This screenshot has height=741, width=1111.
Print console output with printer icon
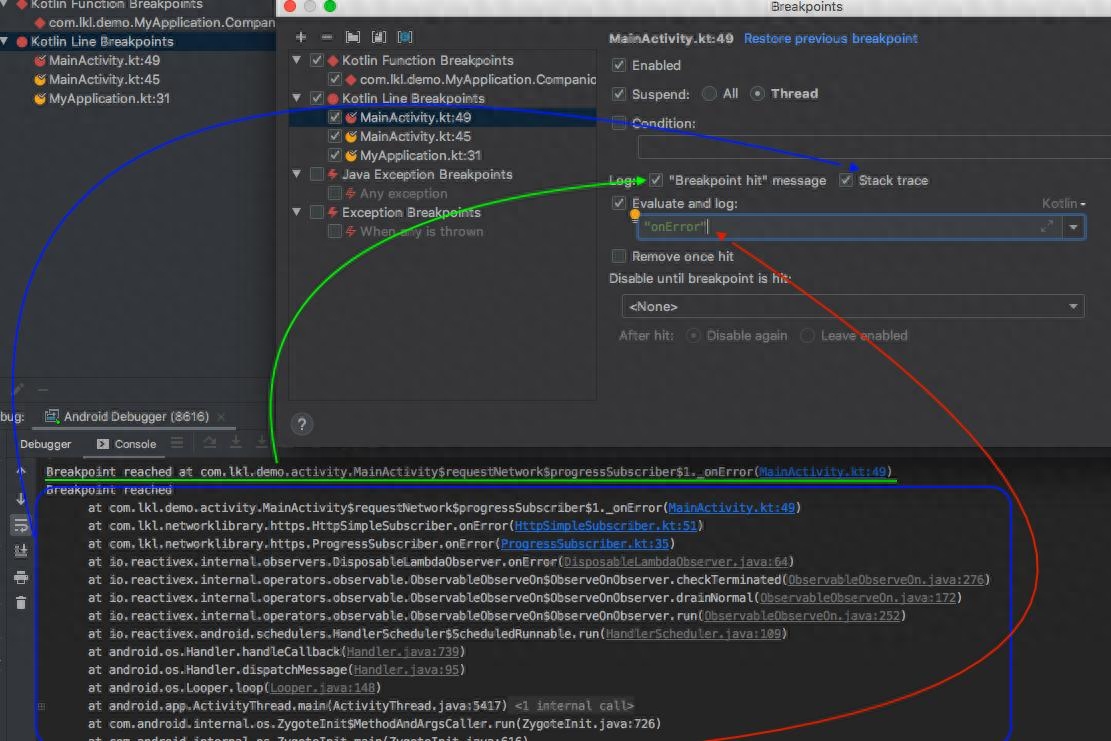tap(21, 577)
